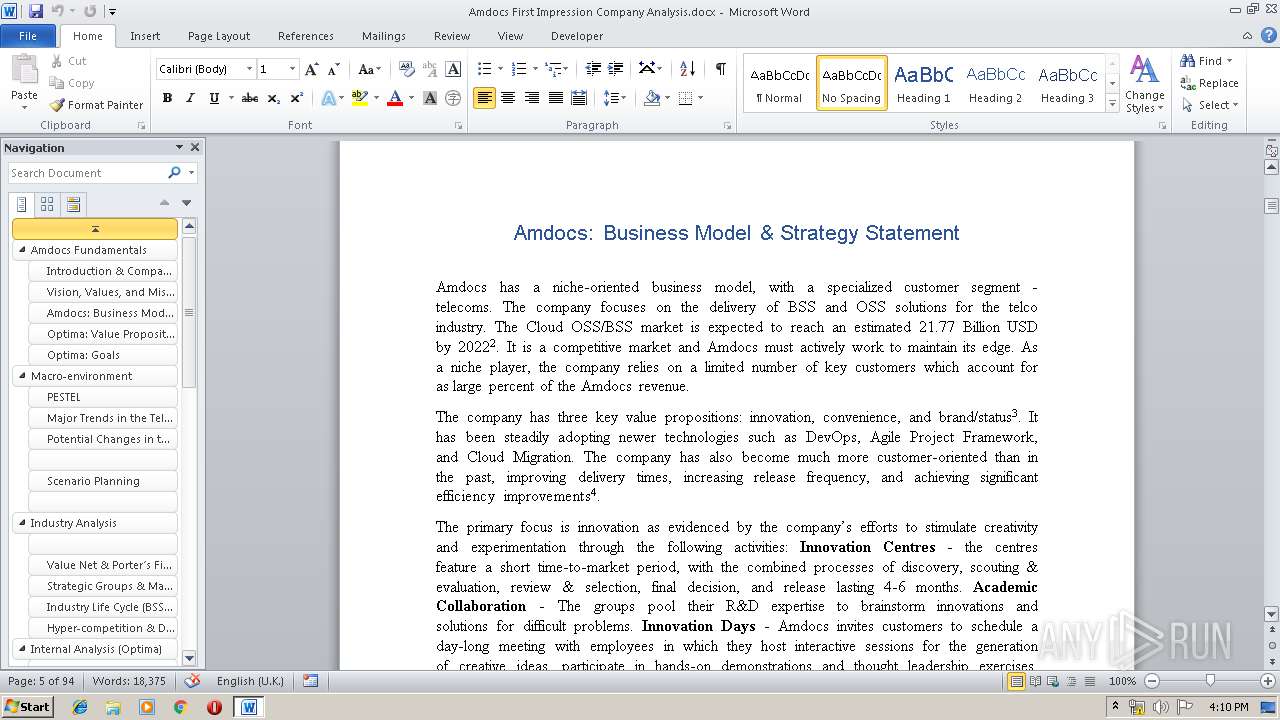Align text left

484,98
